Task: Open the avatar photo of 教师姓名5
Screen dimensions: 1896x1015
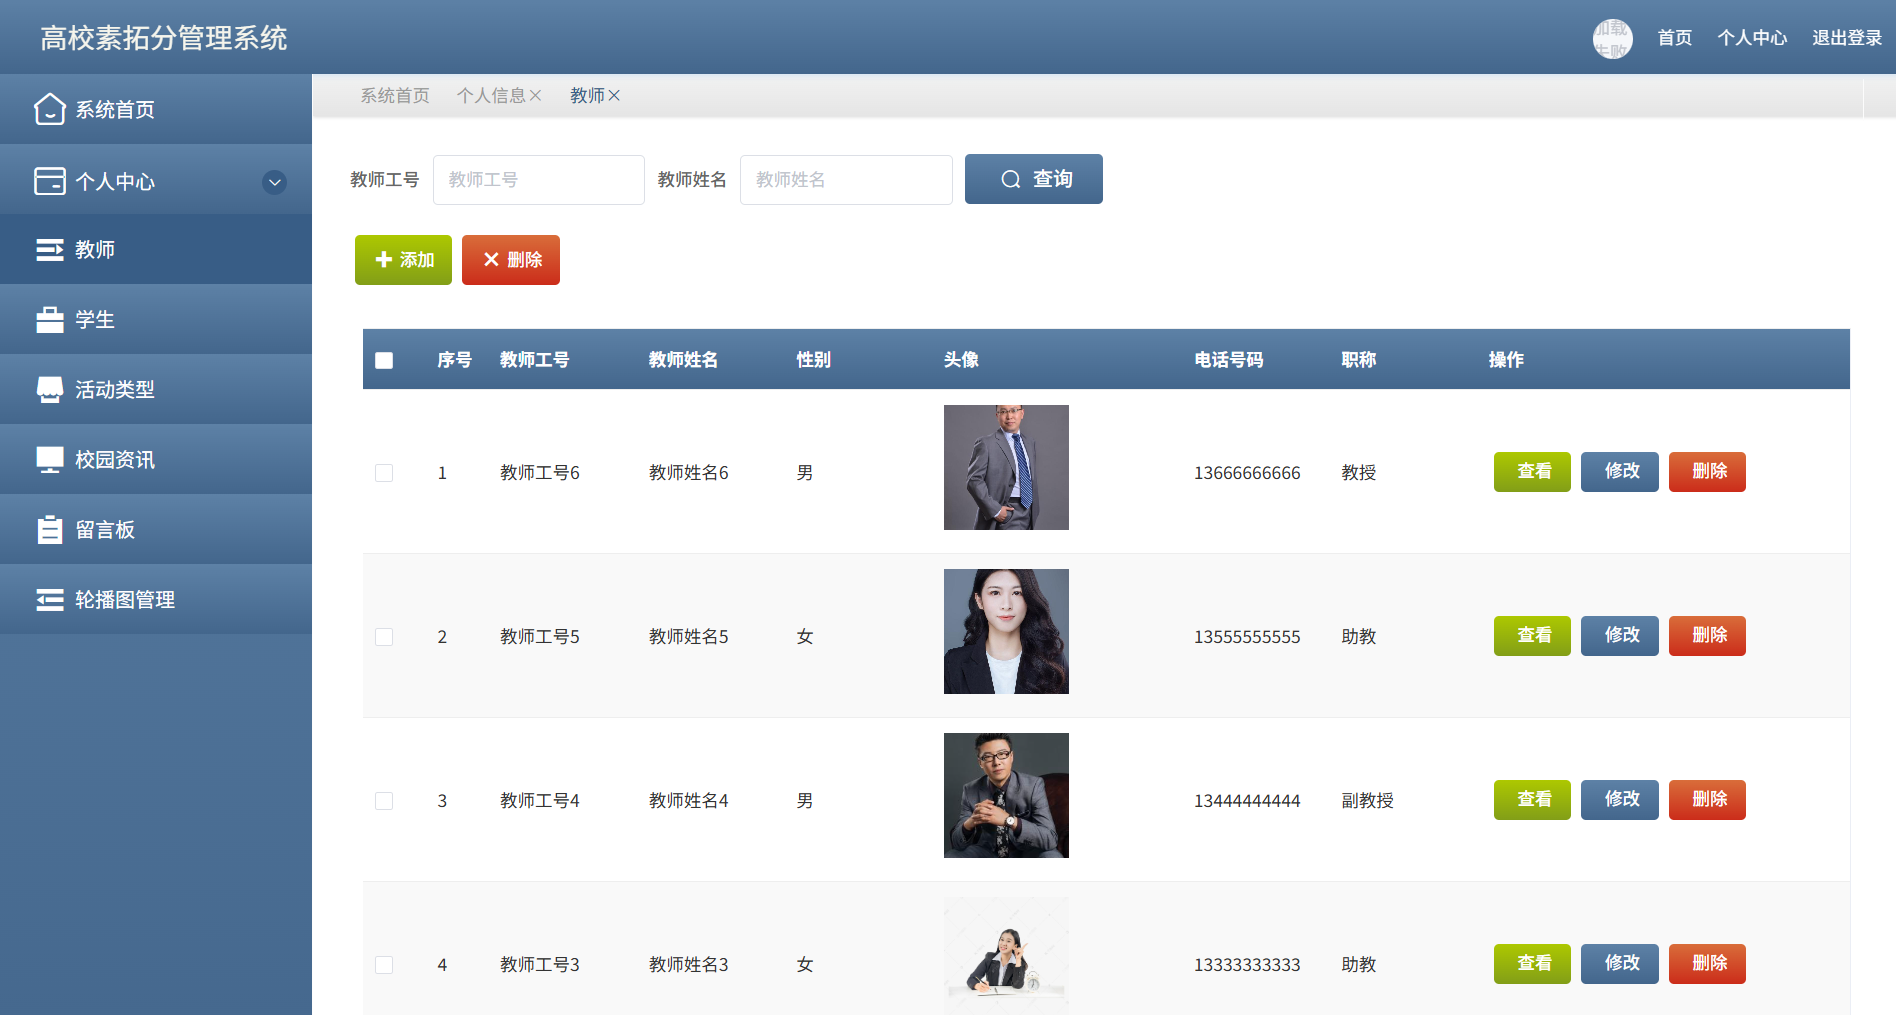Action: click(x=1006, y=631)
